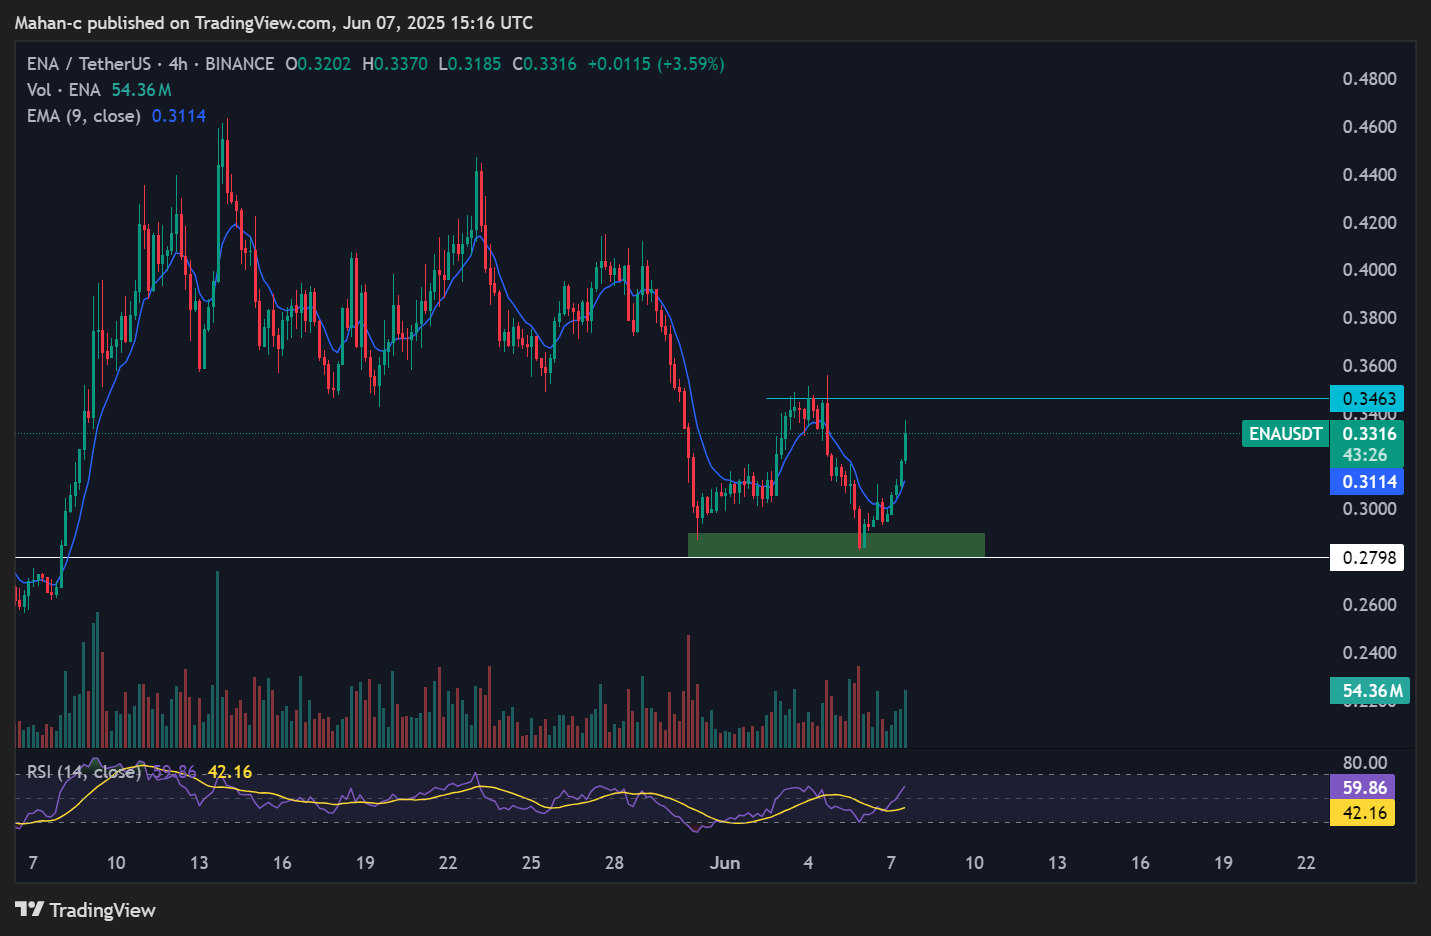Select the cyan horizontal resistance line
1431x936 pixels.
(x=1050, y=399)
